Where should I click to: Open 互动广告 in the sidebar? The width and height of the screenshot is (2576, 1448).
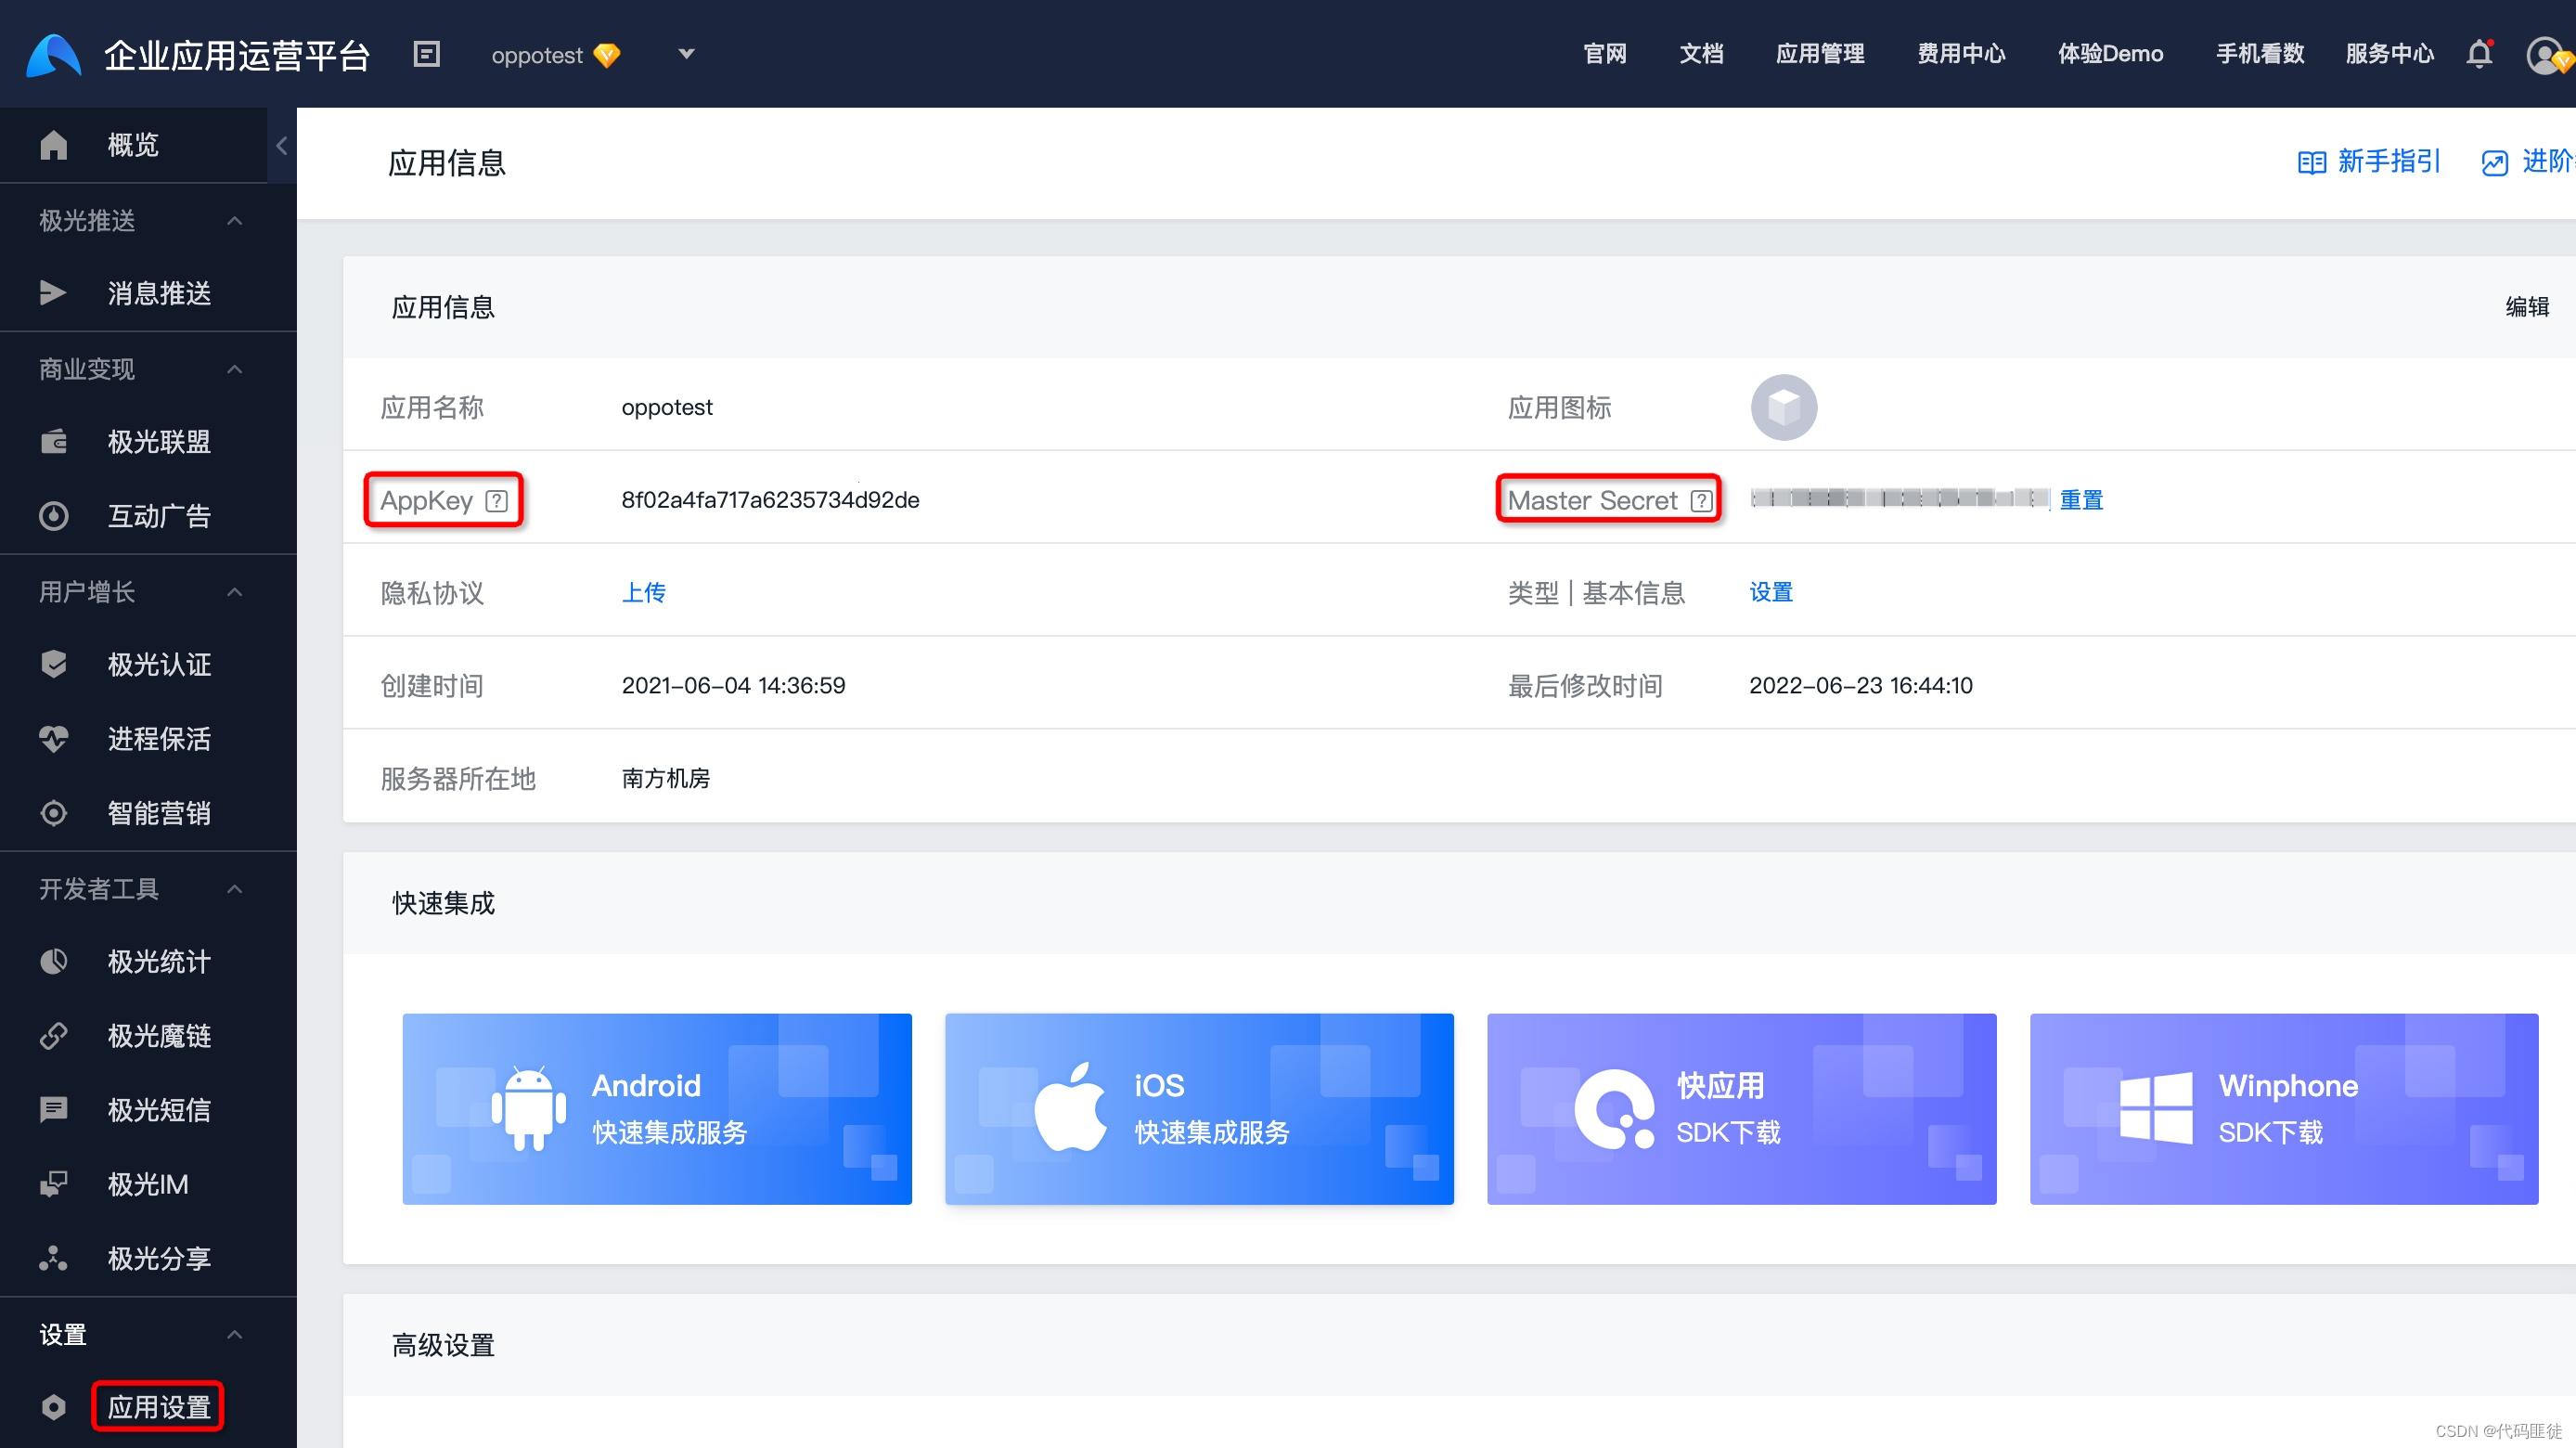tap(148, 516)
